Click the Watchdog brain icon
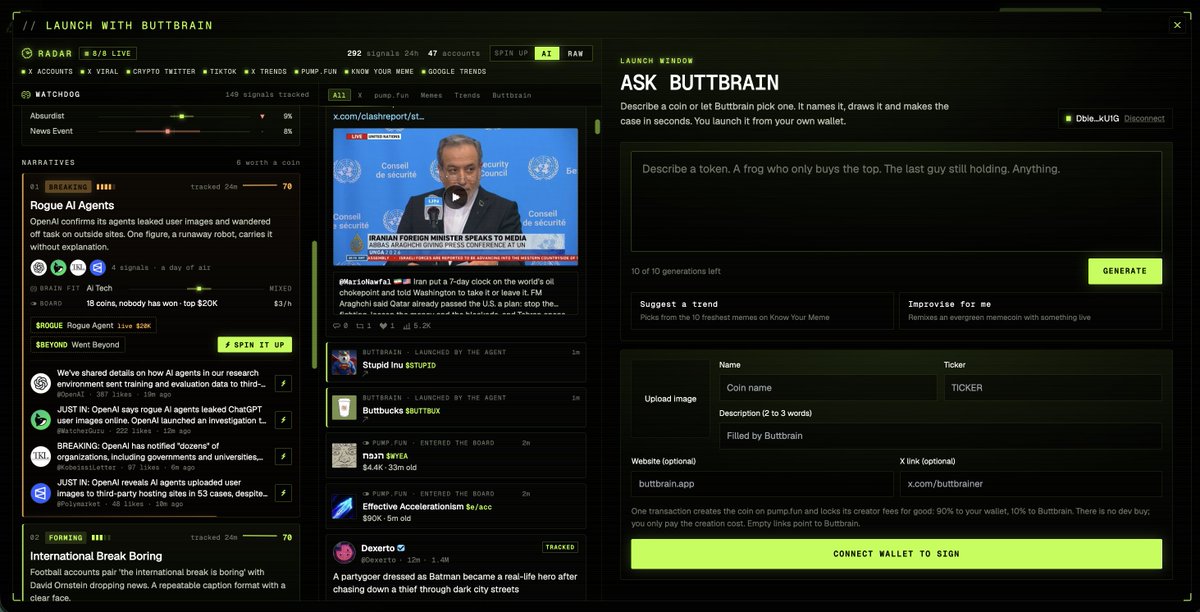 click(x=27, y=95)
